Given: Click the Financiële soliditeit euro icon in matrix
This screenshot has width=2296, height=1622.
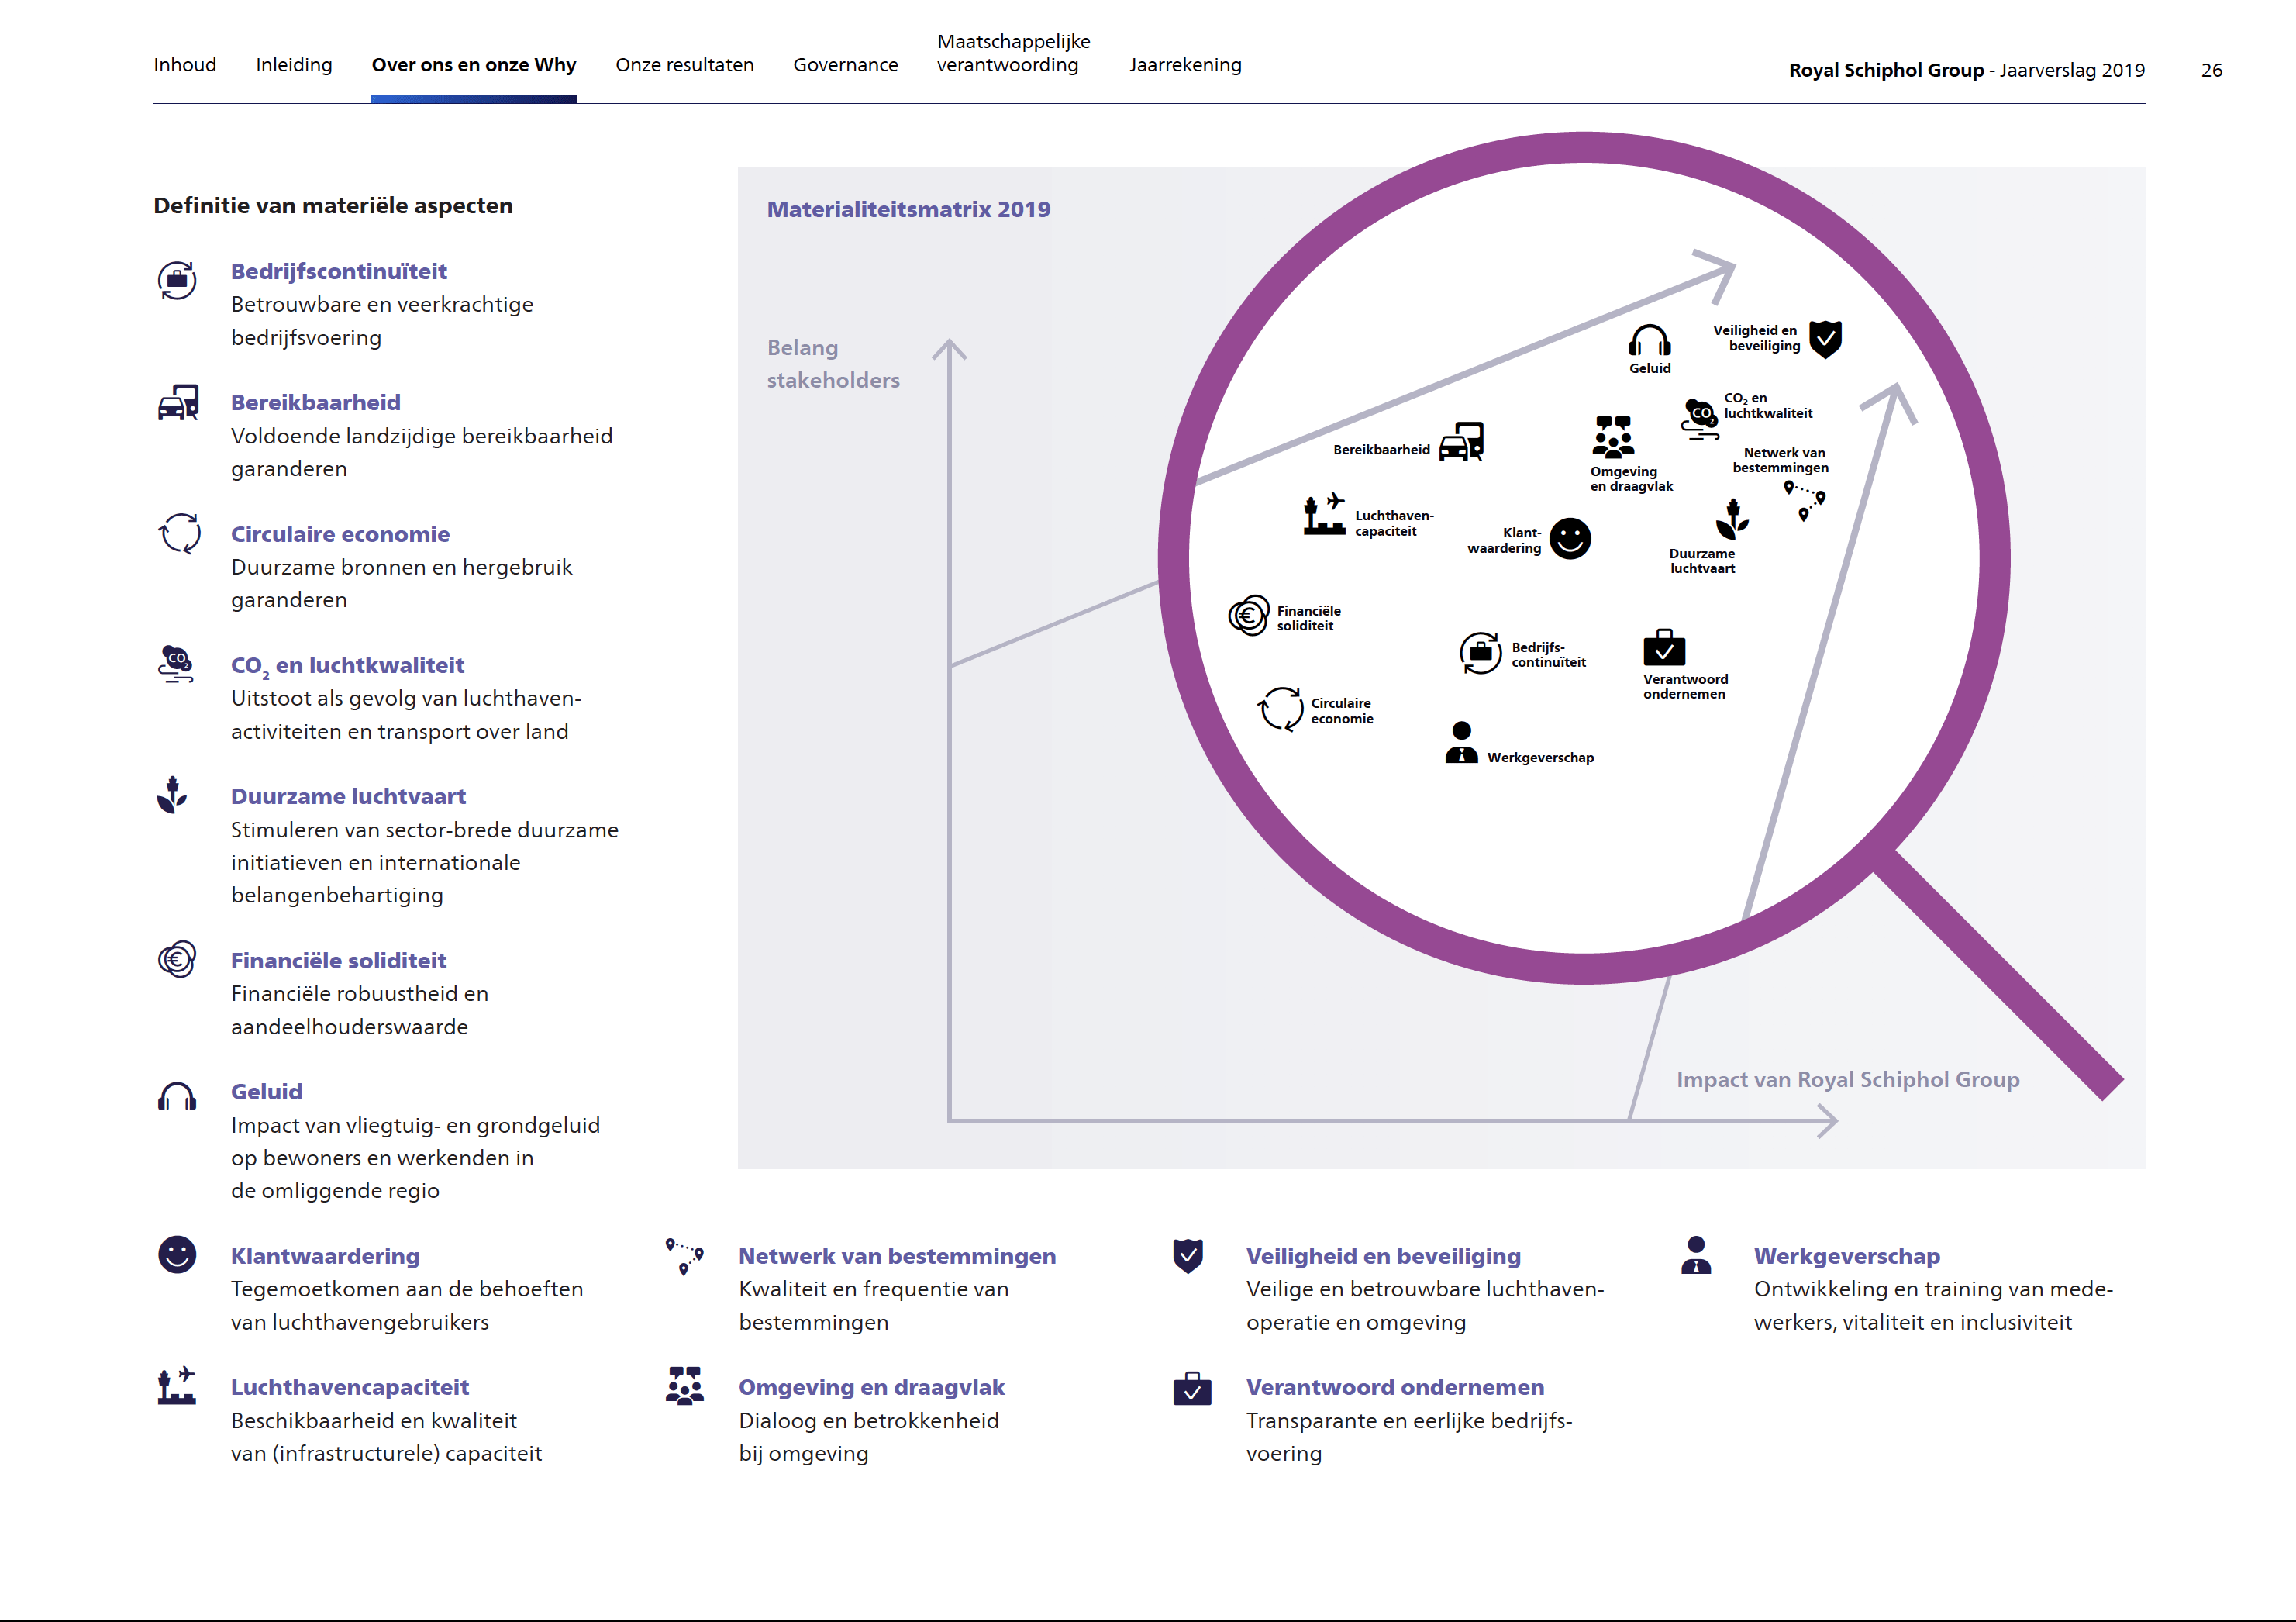Looking at the screenshot, I should 1248,615.
